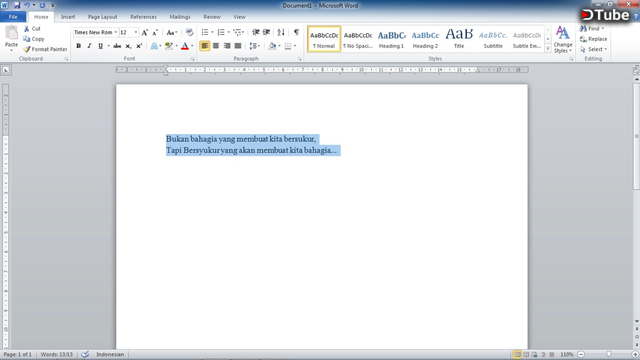Click the tab selector at ruler corner
The width and height of the screenshot is (640, 360).
pyautogui.click(x=6, y=70)
